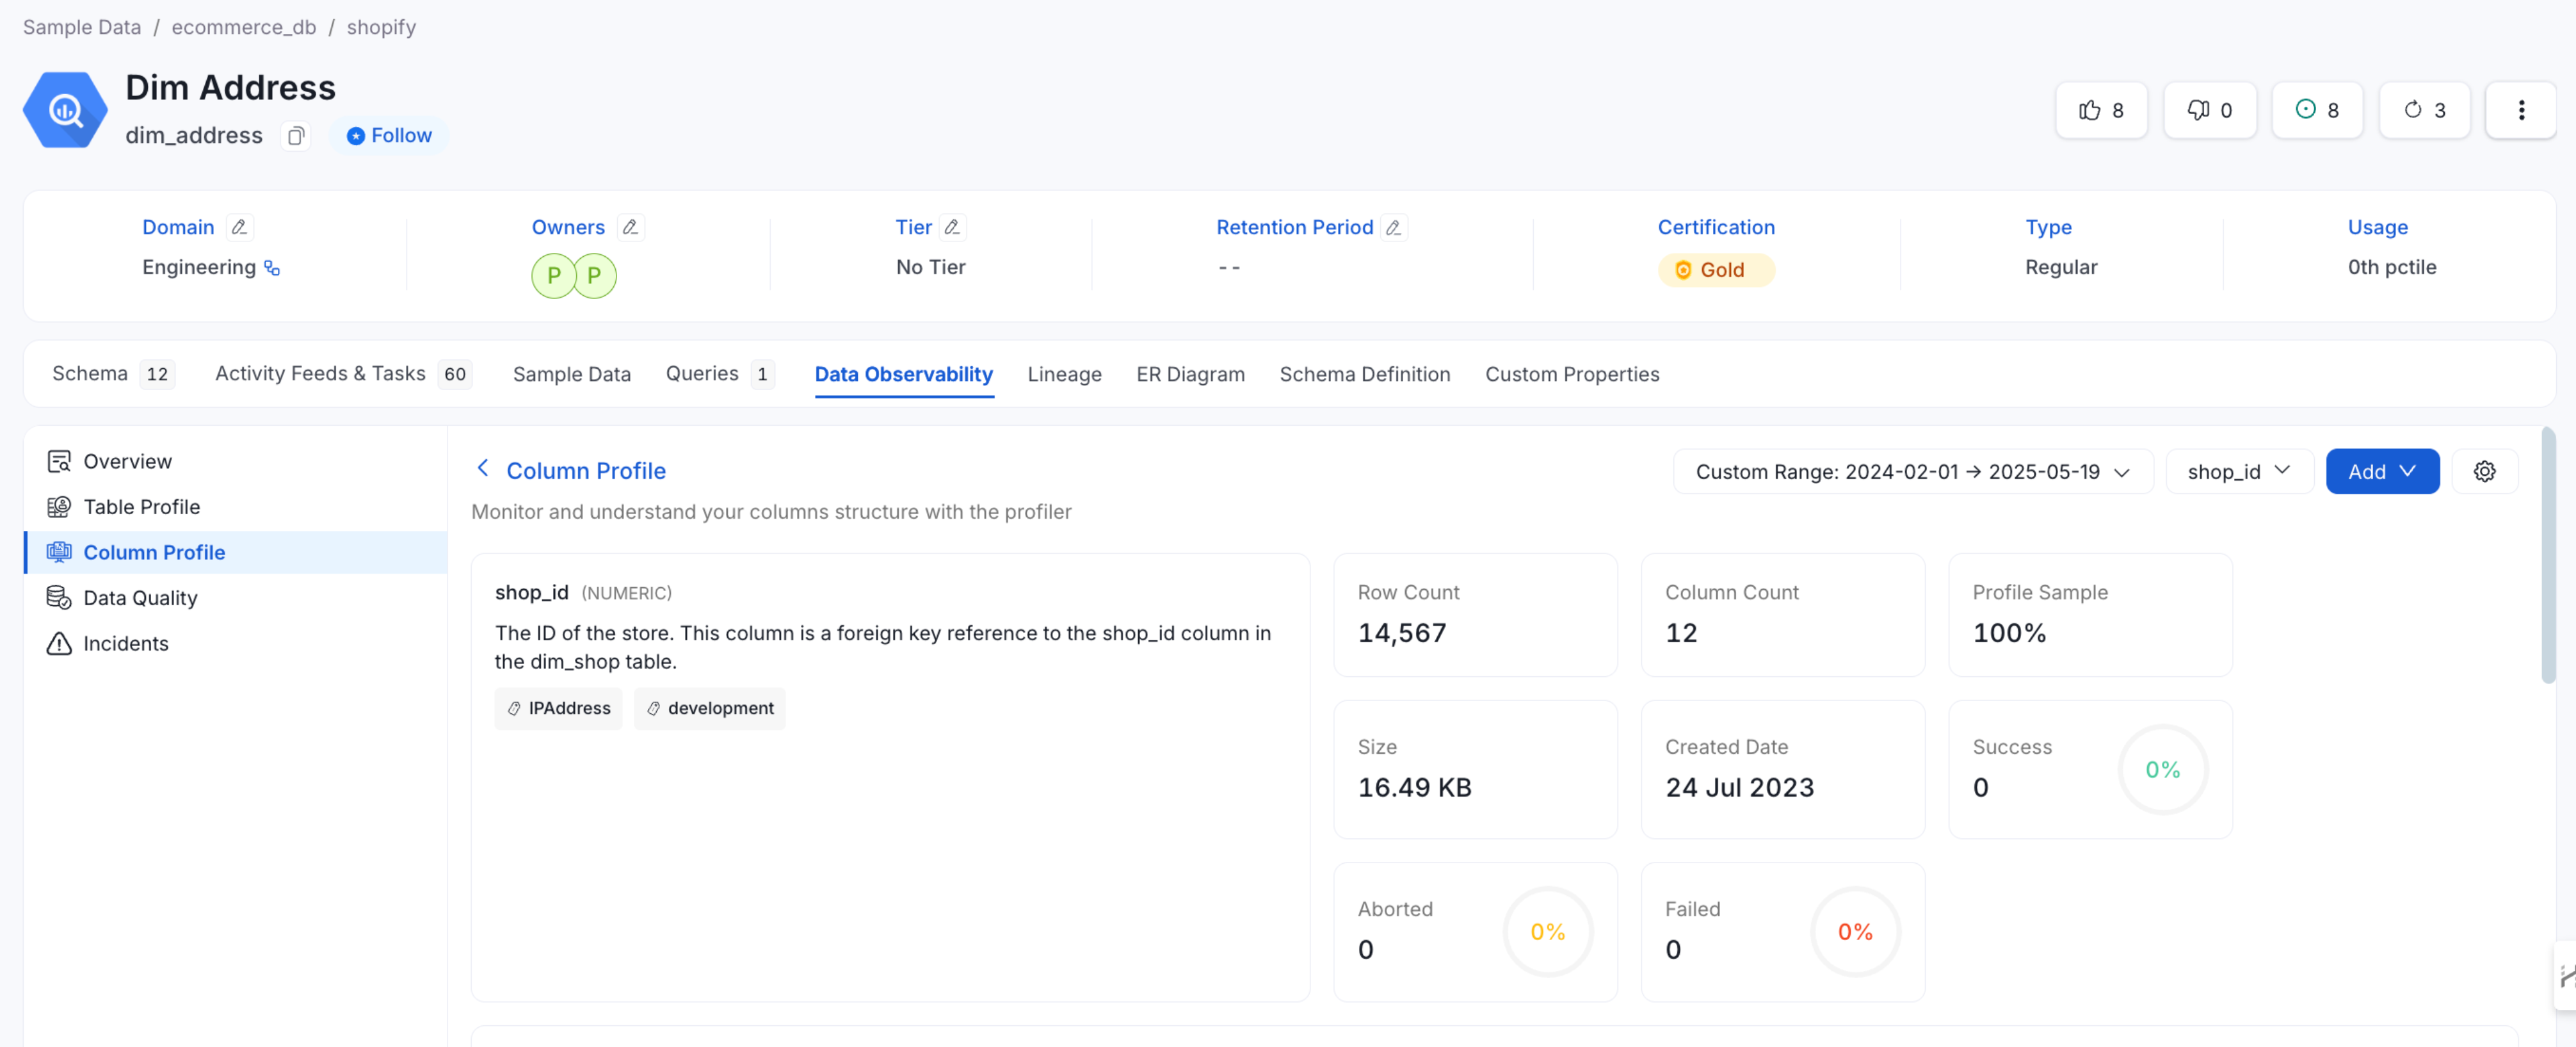Expand the shop_id column selector
This screenshot has height=1047, width=2576.
point(2238,471)
